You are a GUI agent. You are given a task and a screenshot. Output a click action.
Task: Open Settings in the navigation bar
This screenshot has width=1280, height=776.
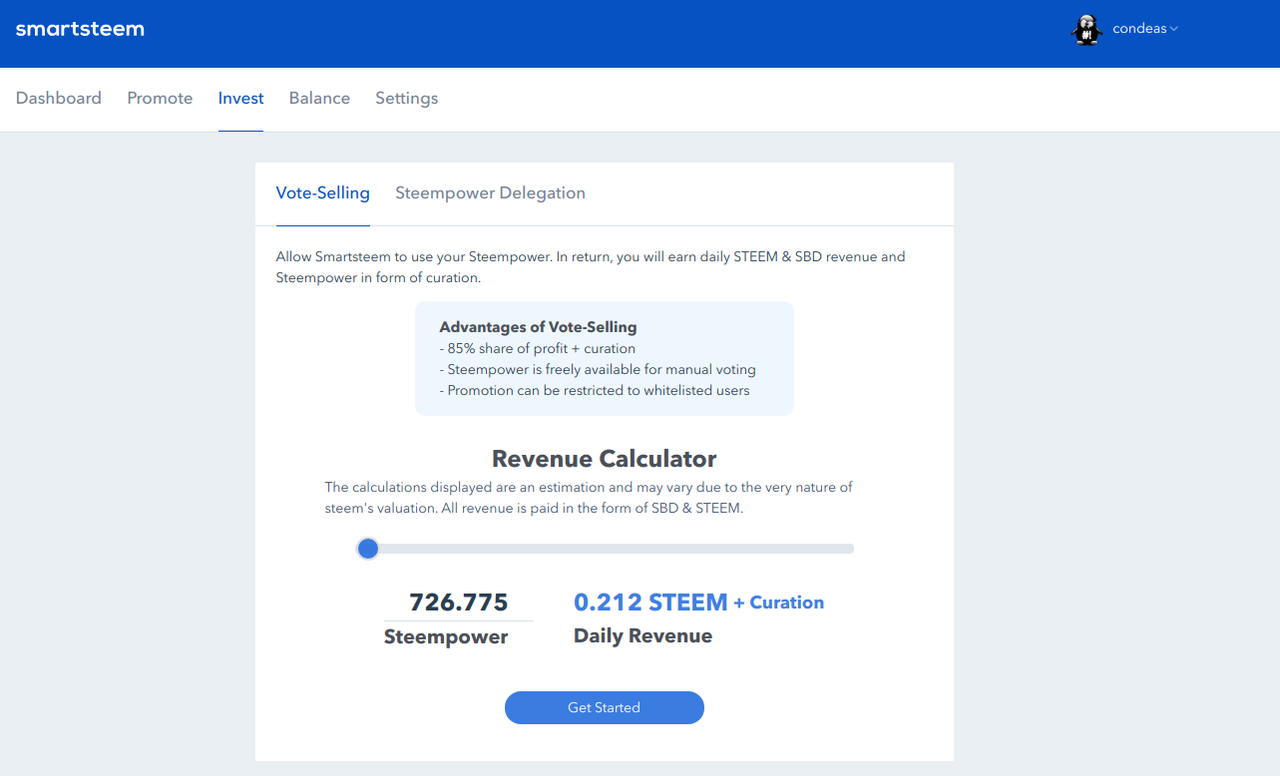pyautogui.click(x=407, y=98)
